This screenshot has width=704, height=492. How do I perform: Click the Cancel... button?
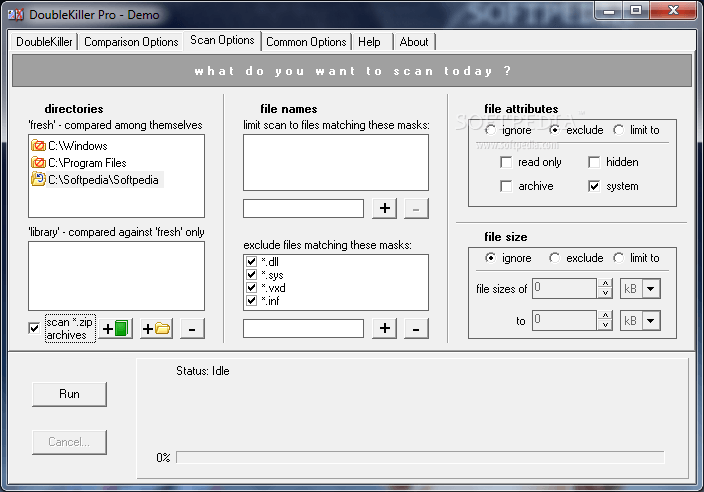coord(70,442)
